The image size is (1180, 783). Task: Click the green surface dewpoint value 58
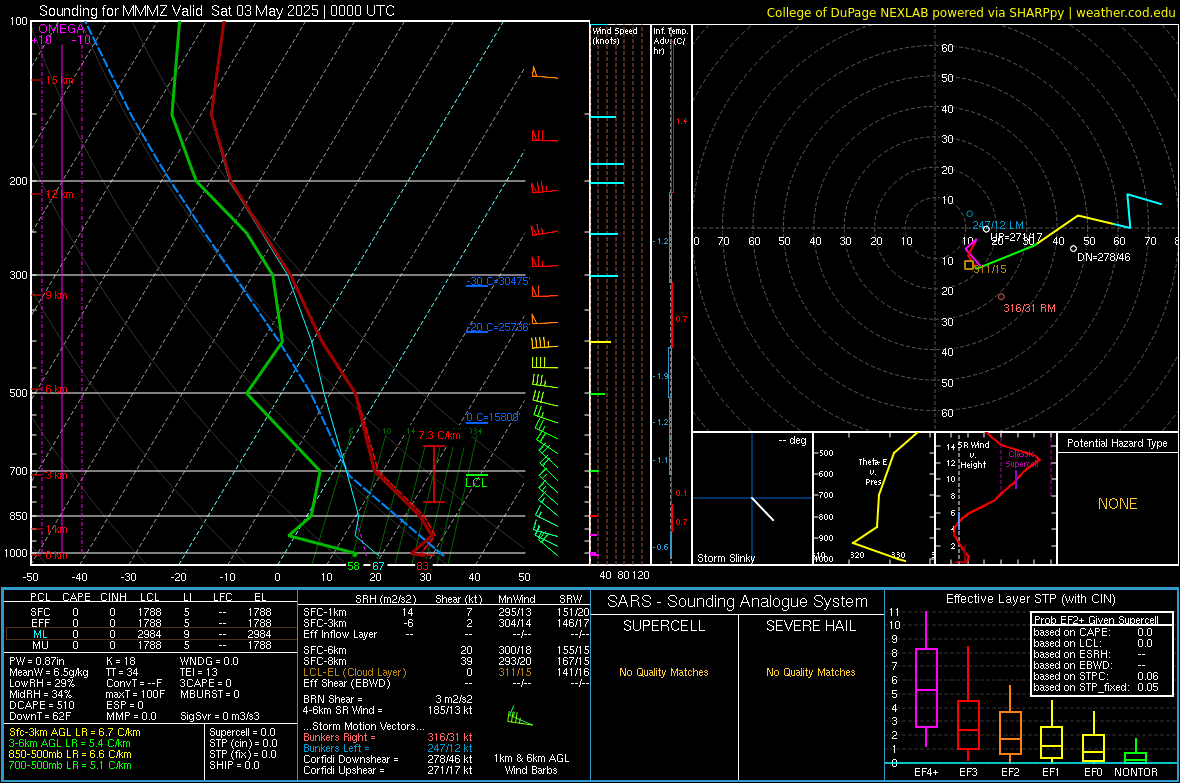tap(353, 566)
